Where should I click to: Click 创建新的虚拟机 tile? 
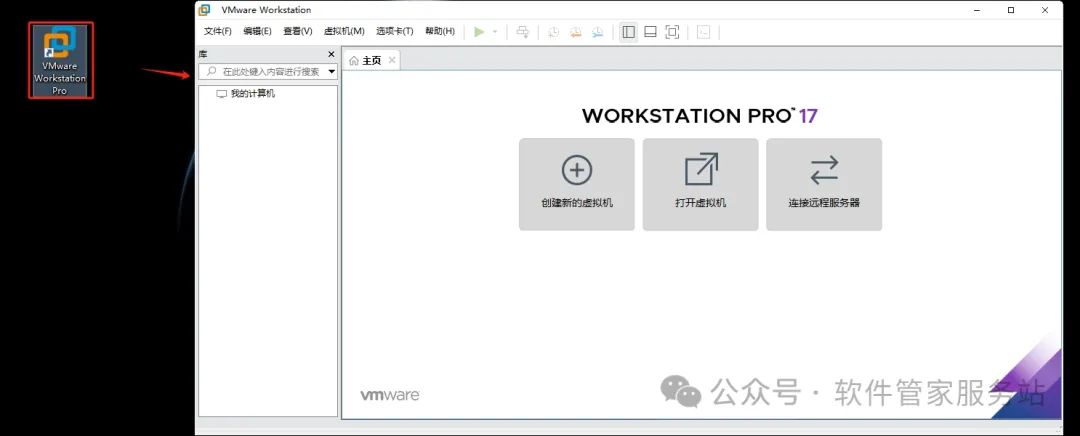pos(577,184)
